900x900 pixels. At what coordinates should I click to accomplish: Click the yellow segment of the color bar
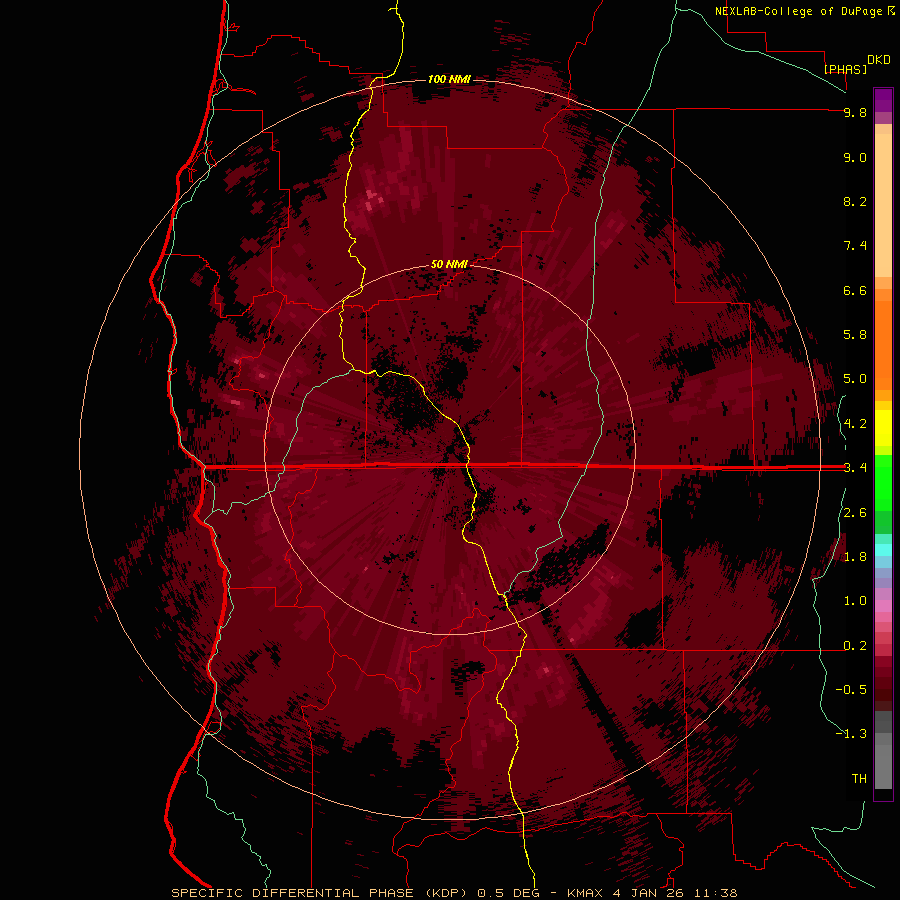coord(883,428)
